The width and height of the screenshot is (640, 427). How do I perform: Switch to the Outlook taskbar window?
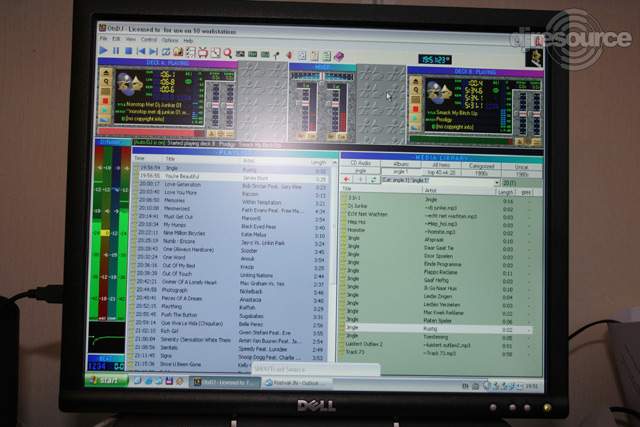[x=296, y=383]
